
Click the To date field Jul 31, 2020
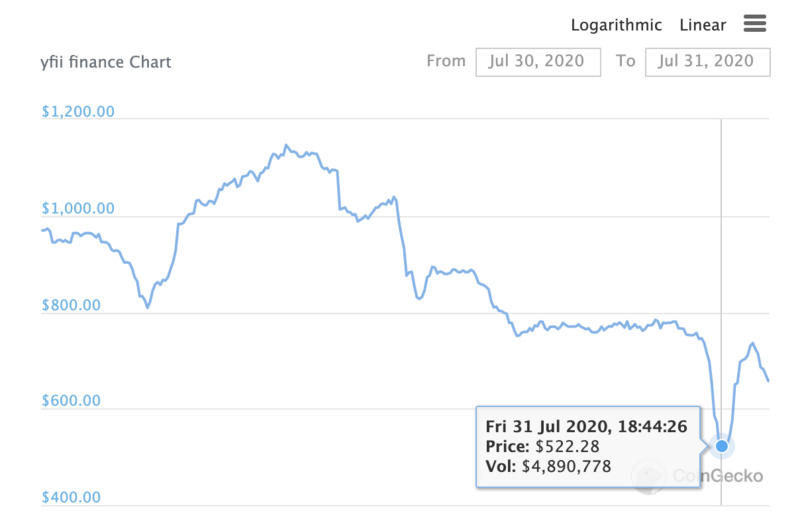(x=707, y=61)
